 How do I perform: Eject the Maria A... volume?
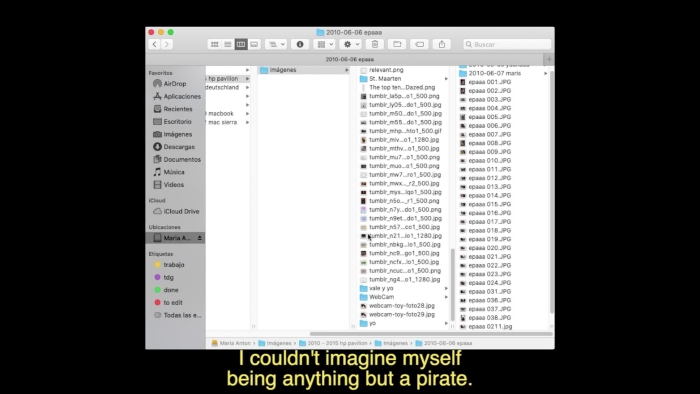[x=200, y=238]
